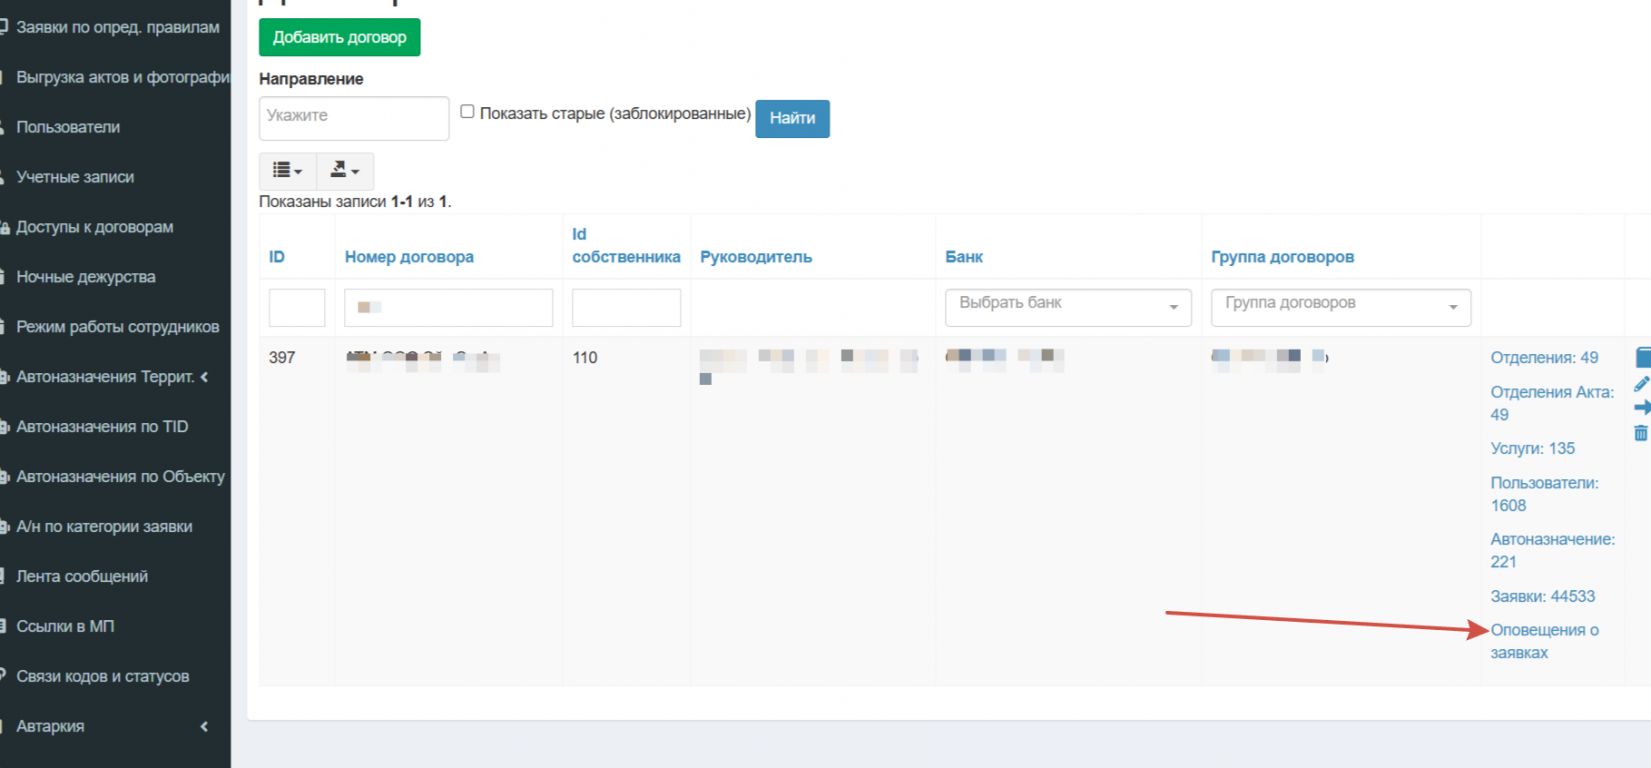Image resolution: width=1651 pixels, height=768 pixels.
Task: Open 'Ночные дежурства' sidebar item
Action: click(x=85, y=277)
